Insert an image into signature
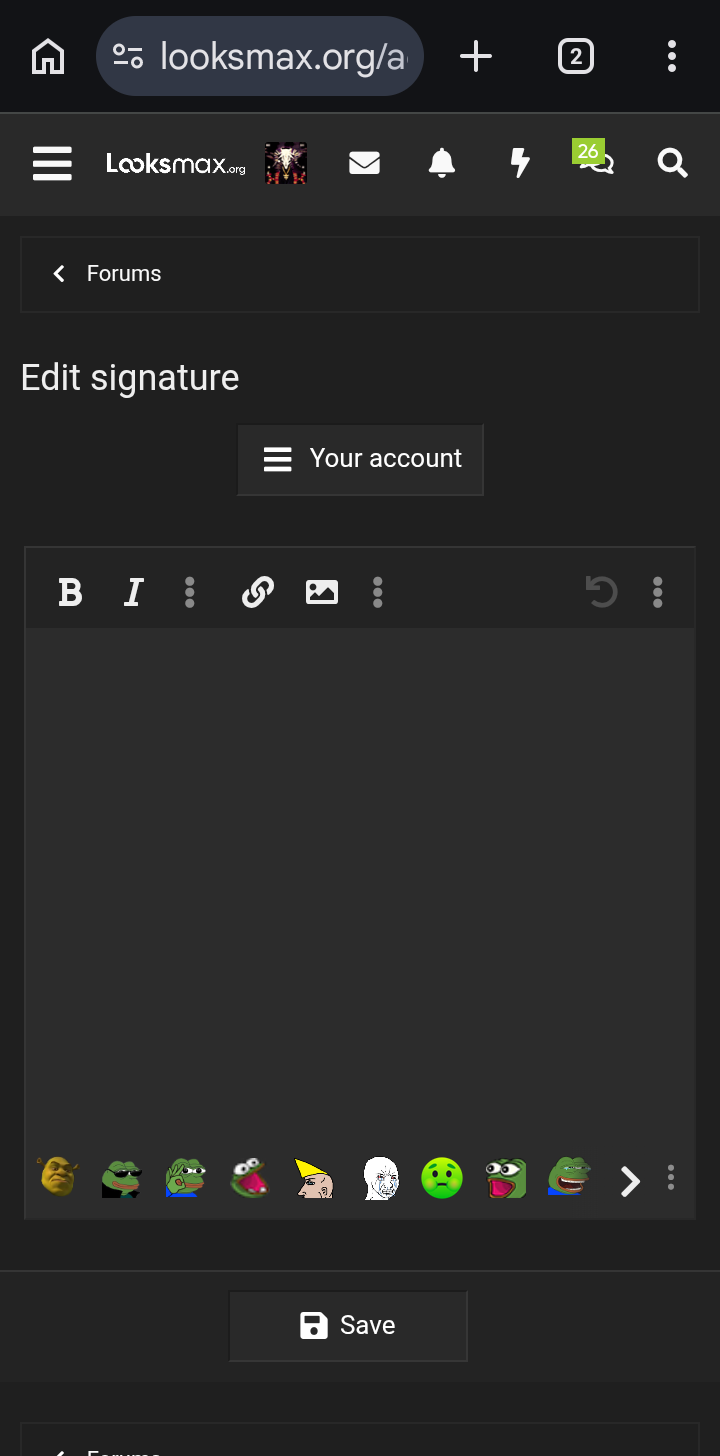This screenshot has width=720, height=1456. click(321, 593)
